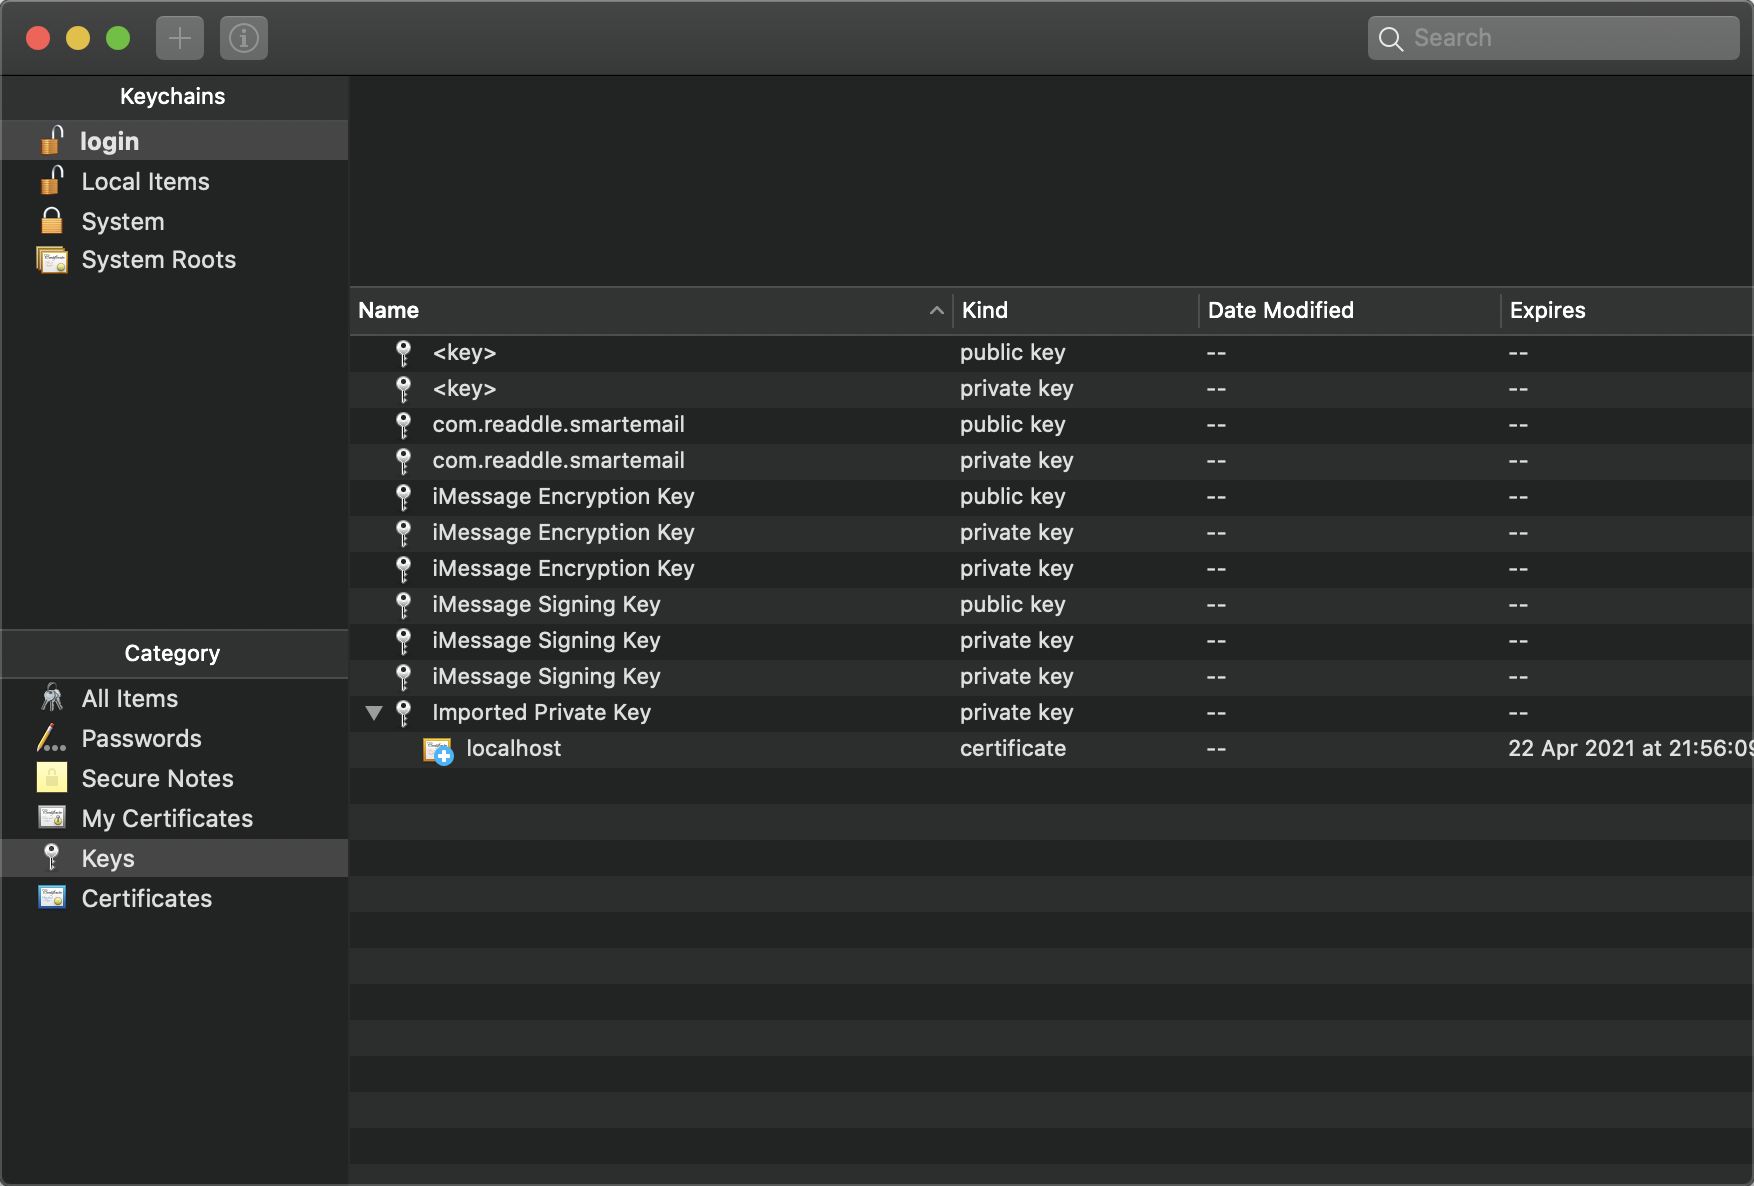Click the icon beside My Certificates

(52, 817)
